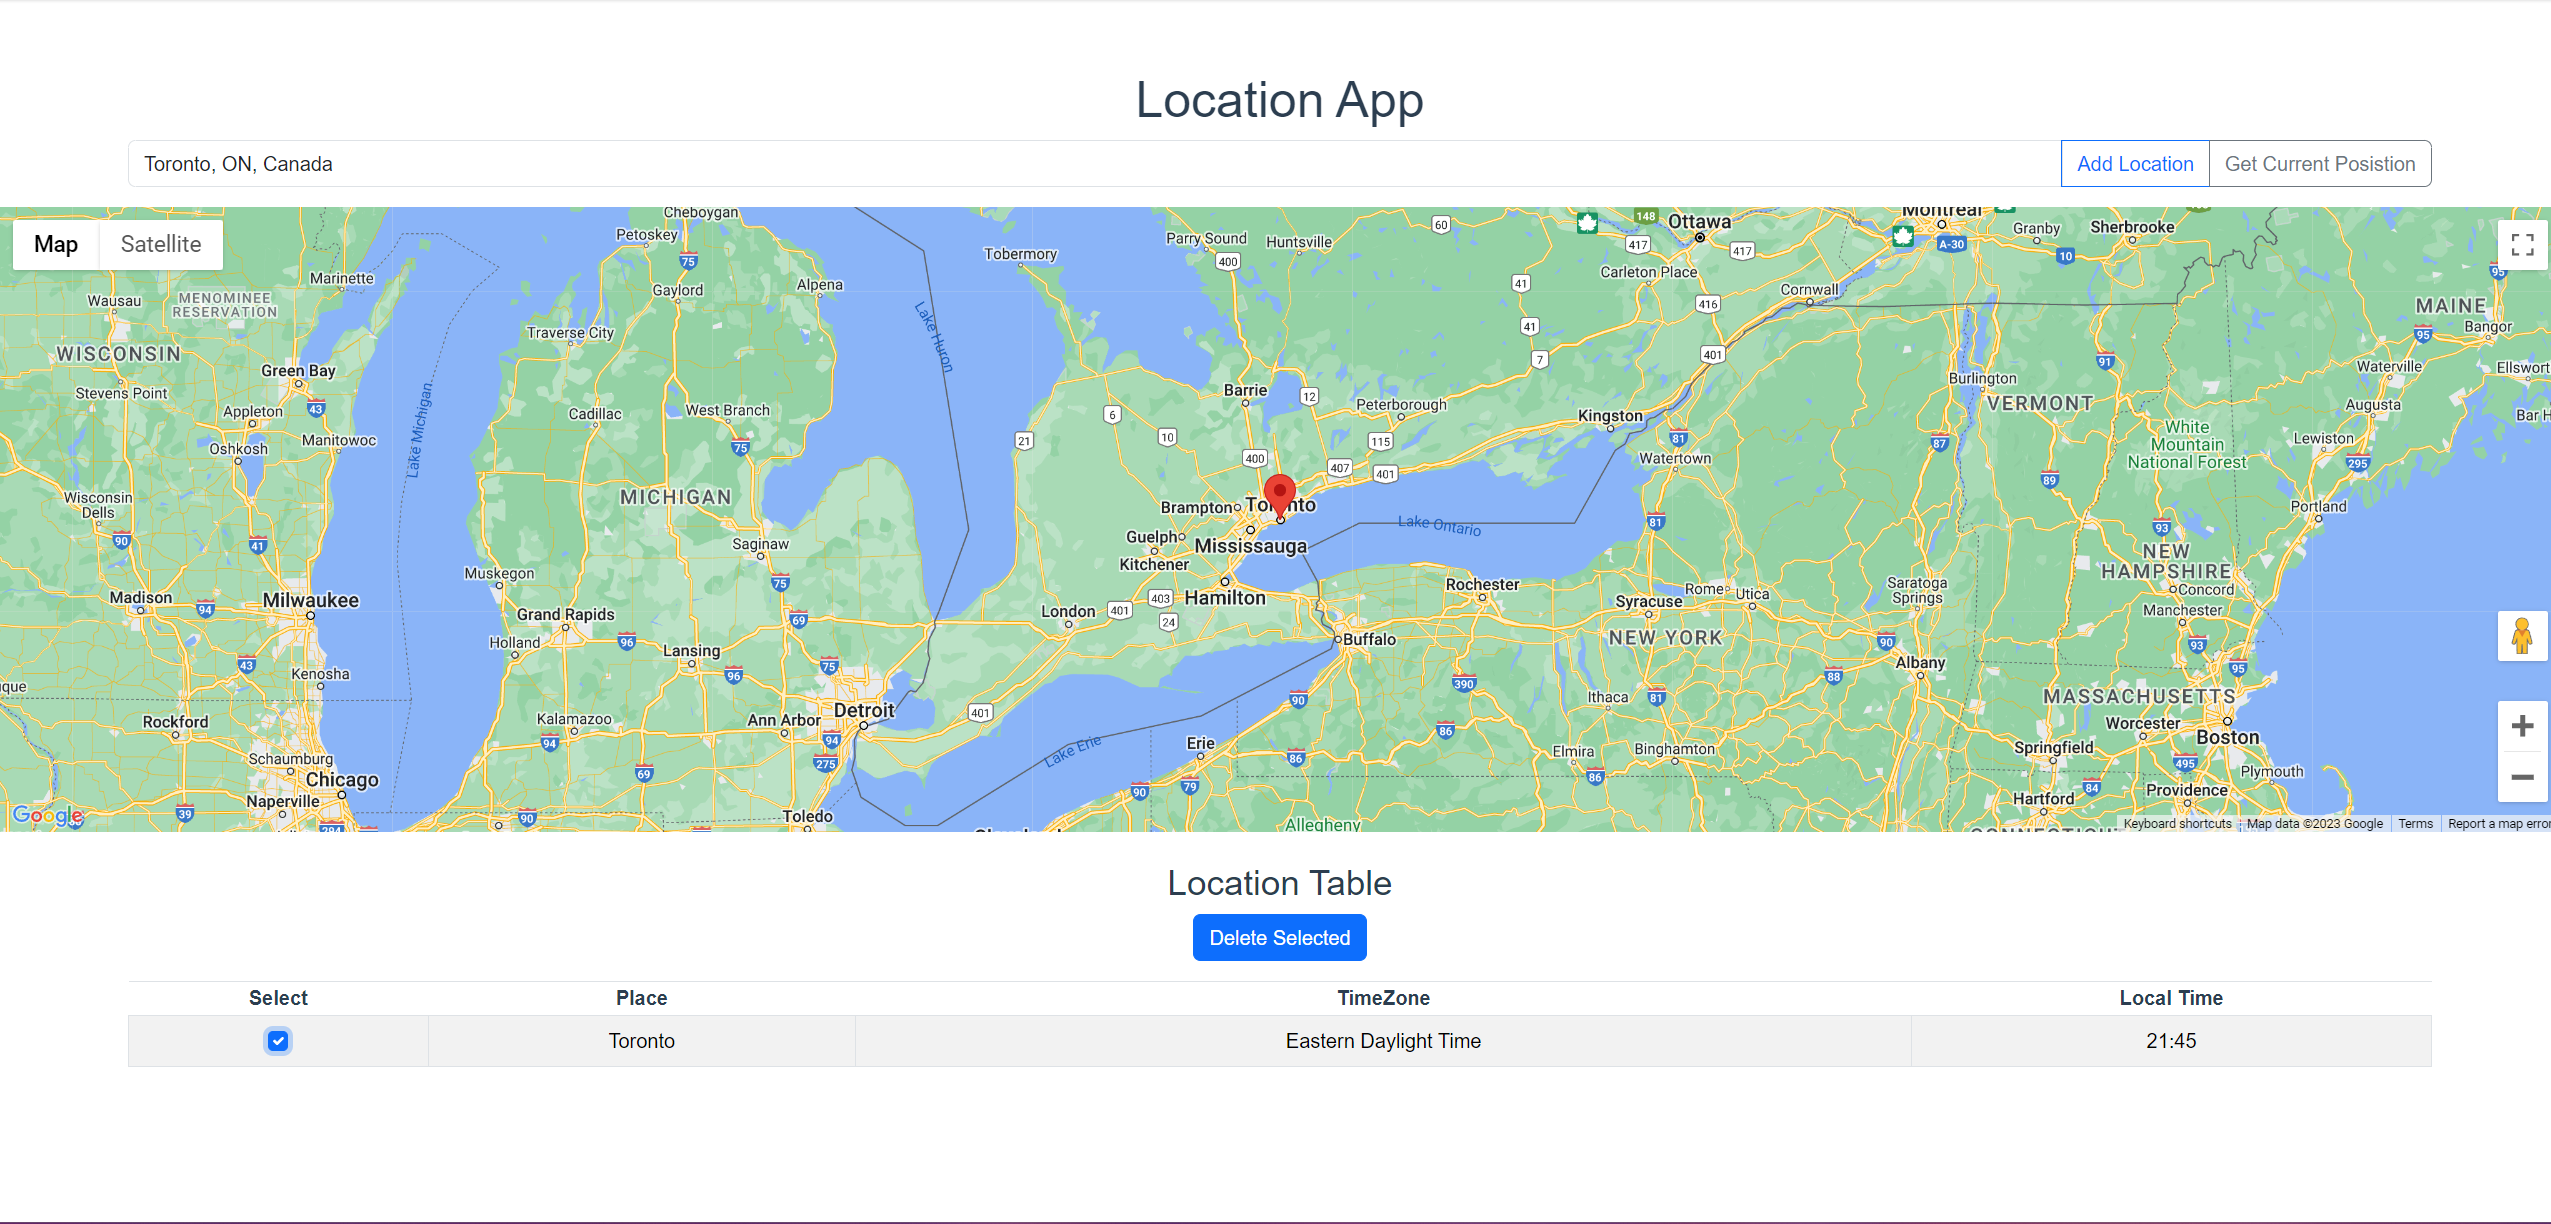2551x1224 pixels.
Task: Zoom in using the plus icon
Action: pyautogui.click(x=2523, y=725)
